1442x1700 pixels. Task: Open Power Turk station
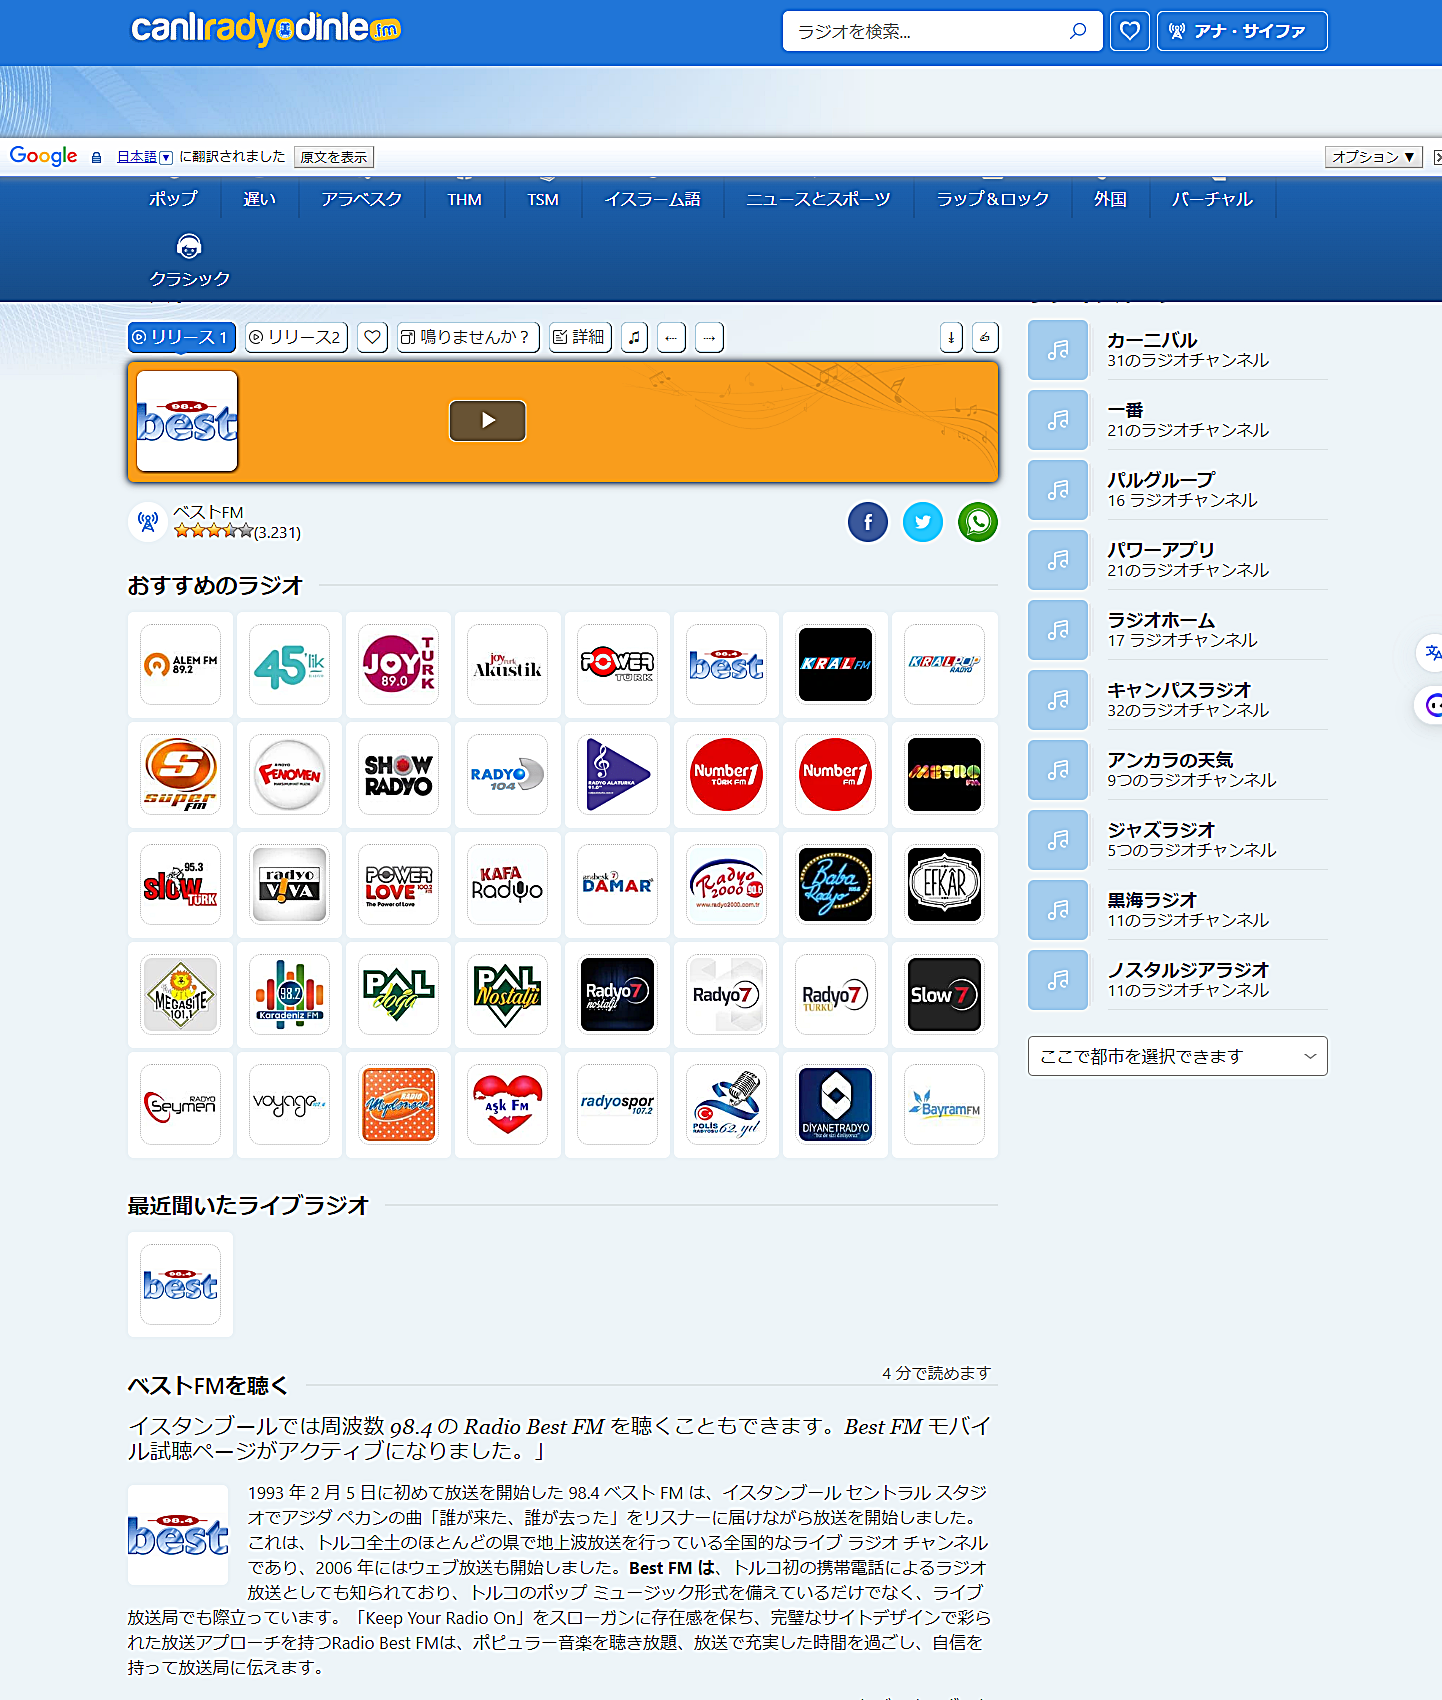617,665
